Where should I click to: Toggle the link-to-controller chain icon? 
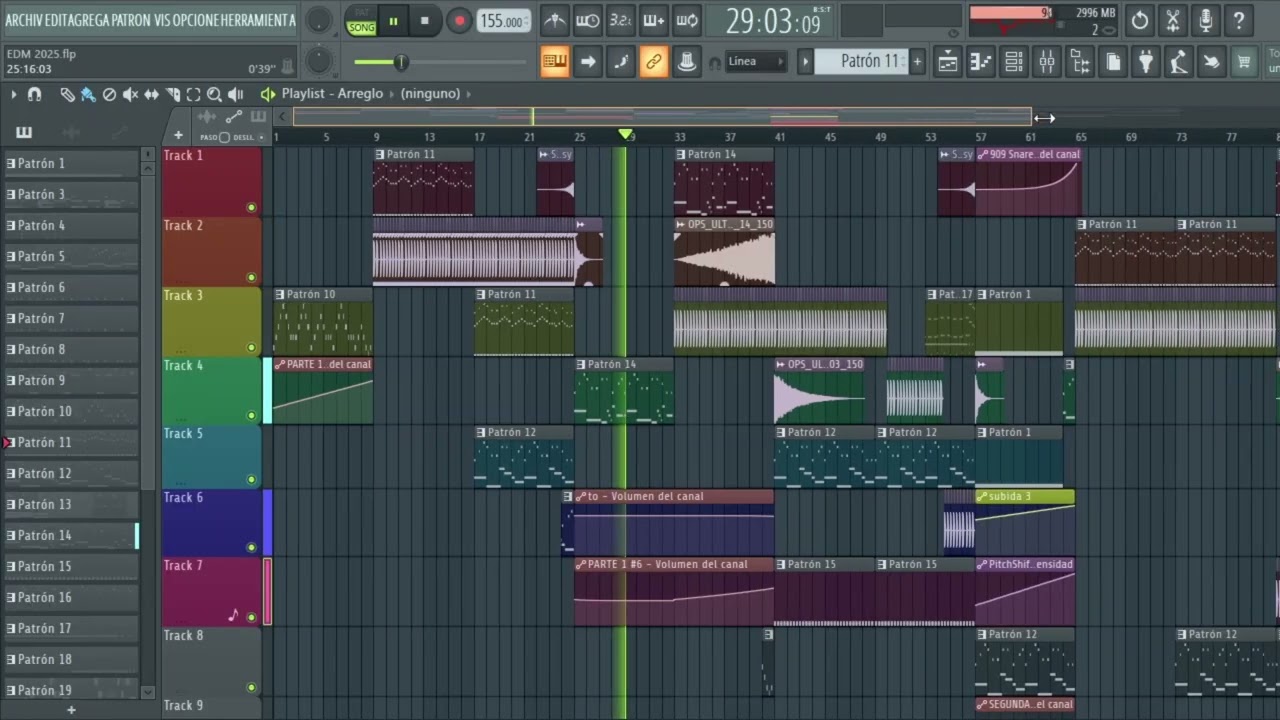[x=653, y=62]
